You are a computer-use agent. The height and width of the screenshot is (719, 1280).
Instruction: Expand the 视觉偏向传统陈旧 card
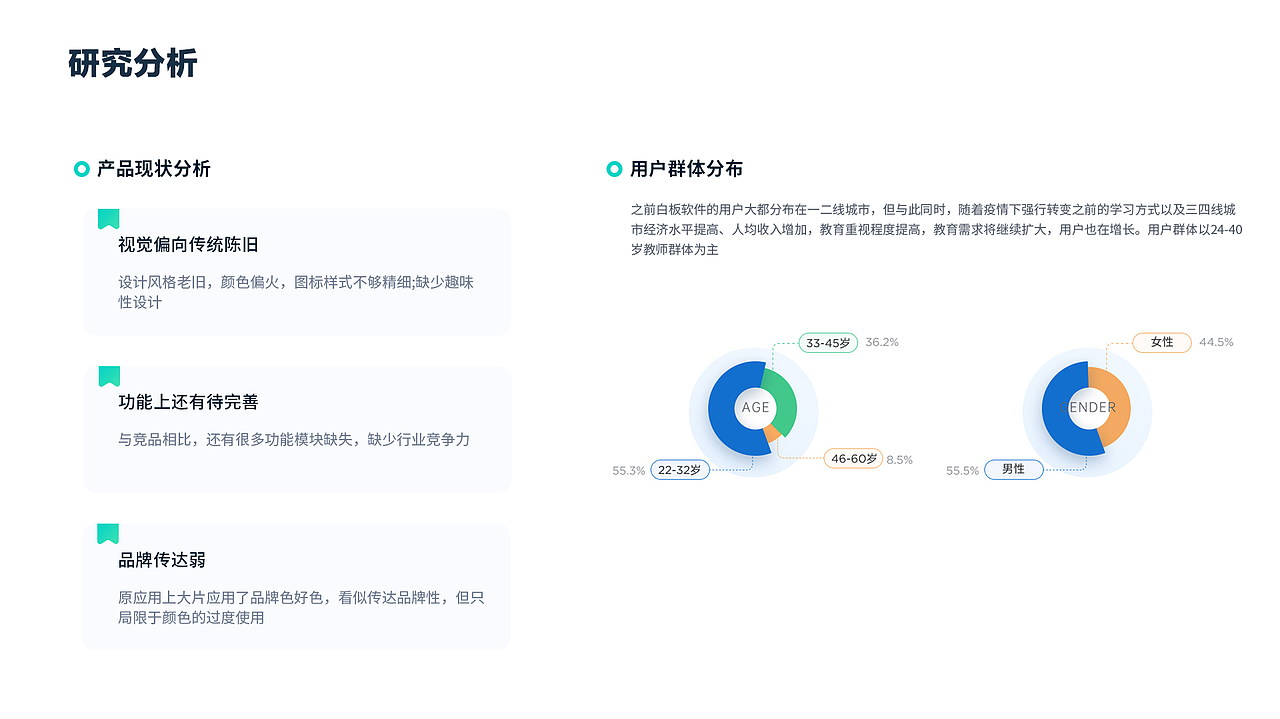(x=296, y=271)
